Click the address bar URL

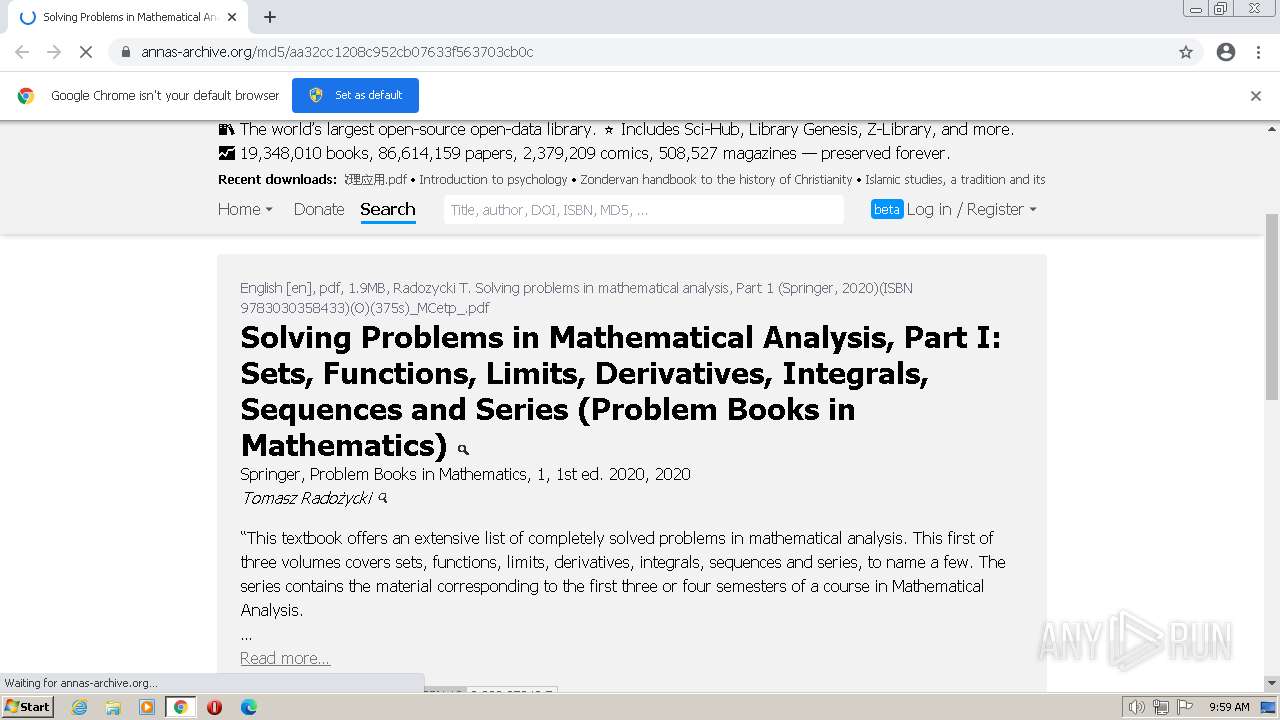[x=337, y=52]
